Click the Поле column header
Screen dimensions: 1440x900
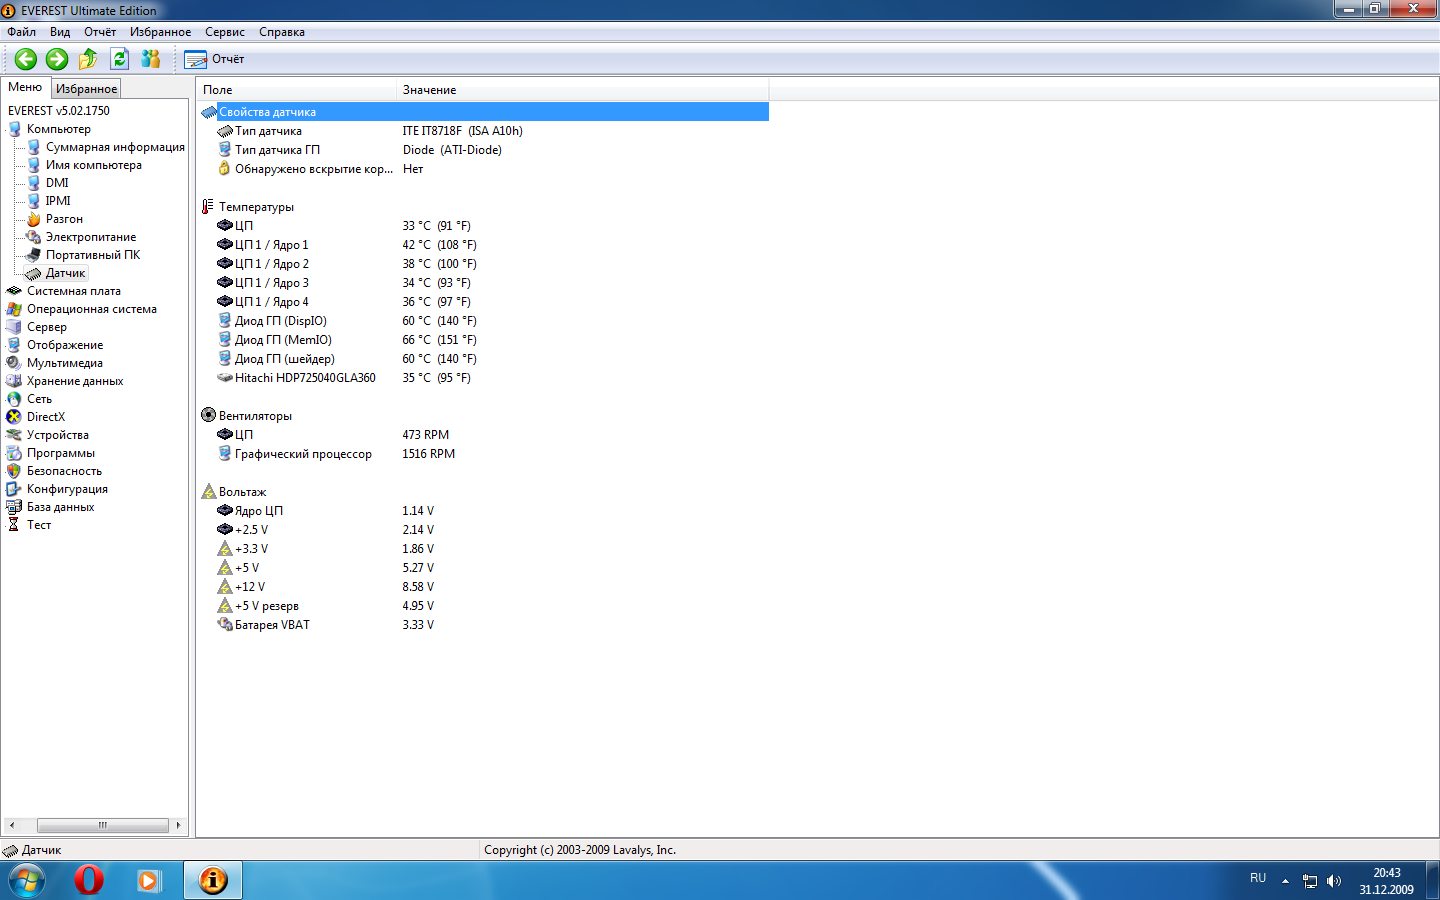pyautogui.click(x=296, y=90)
